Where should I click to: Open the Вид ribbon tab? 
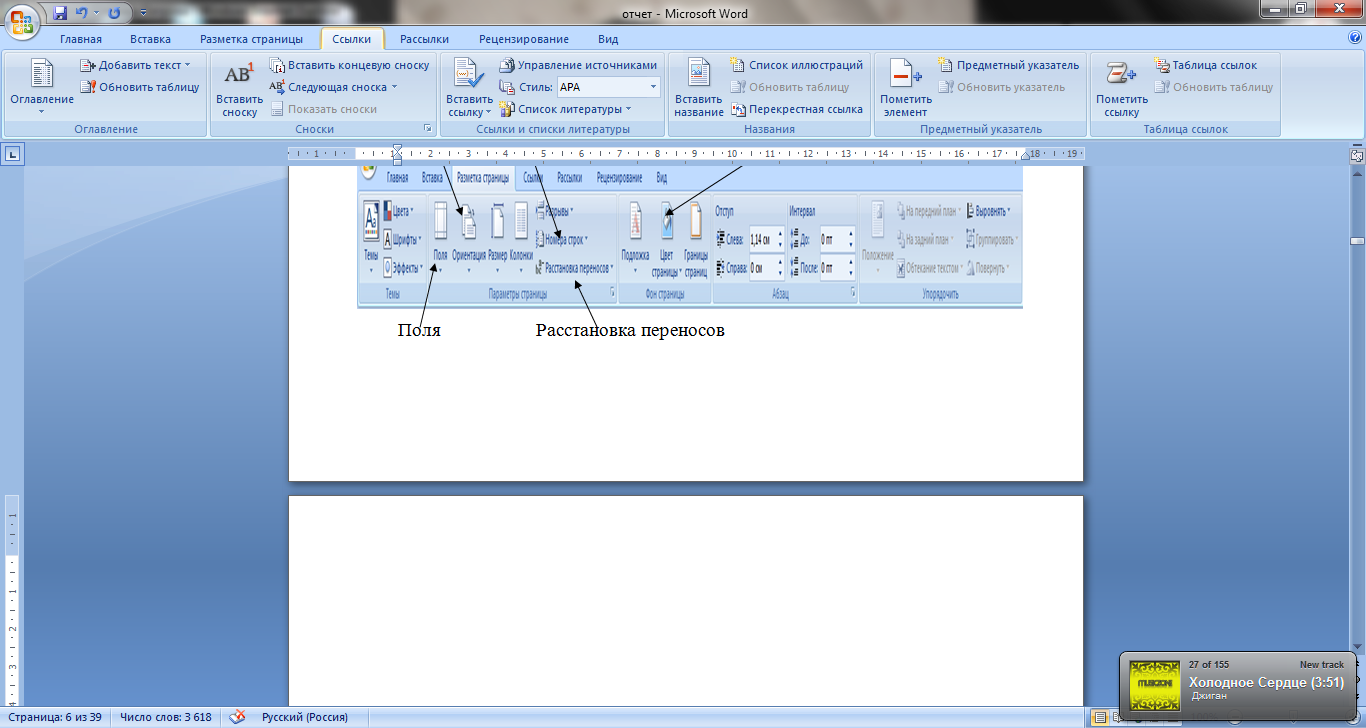[x=608, y=39]
